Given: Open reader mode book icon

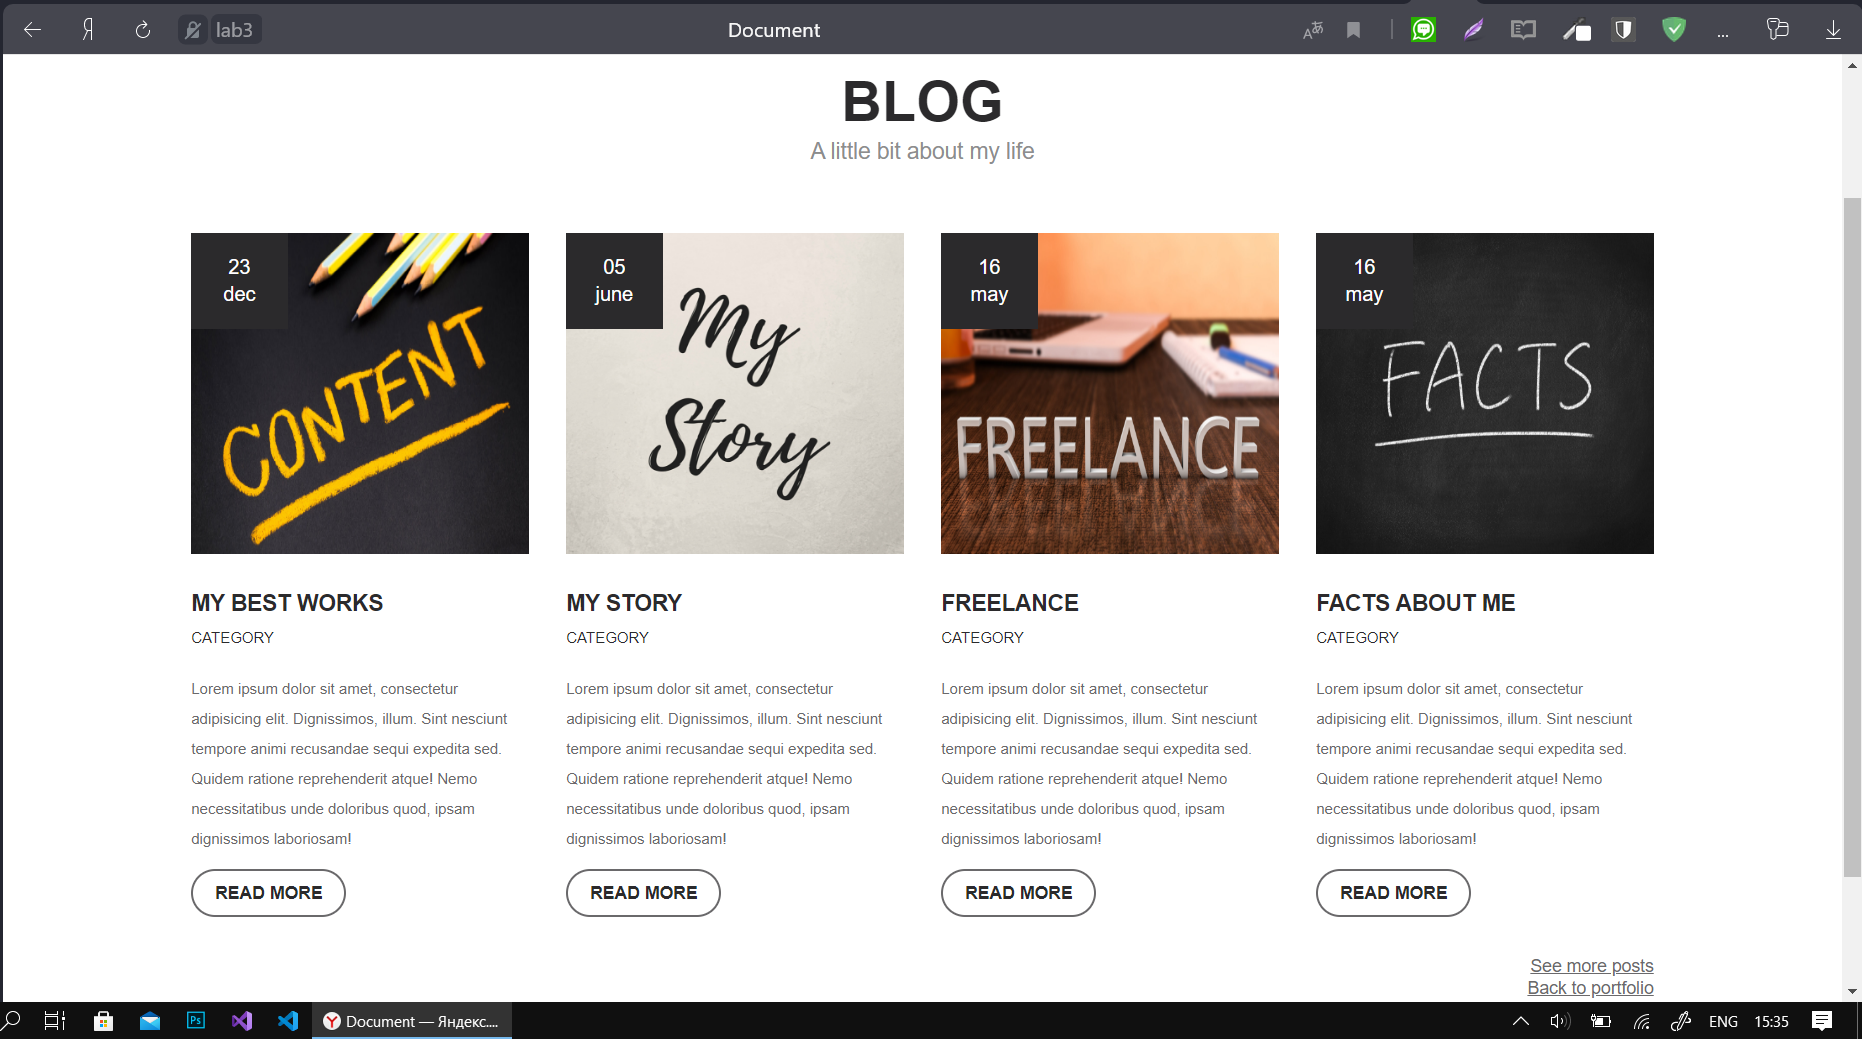Looking at the screenshot, I should pyautogui.click(x=1523, y=30).
